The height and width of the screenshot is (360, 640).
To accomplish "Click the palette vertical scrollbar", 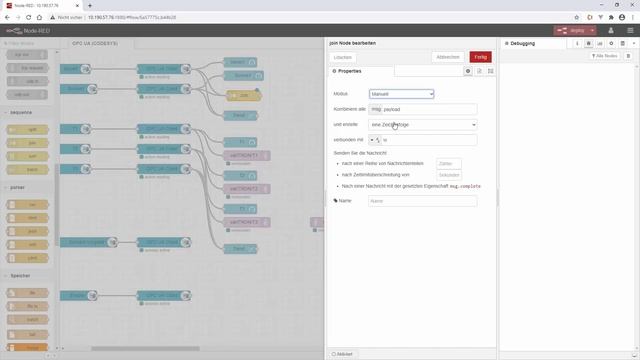I will 57,206.
